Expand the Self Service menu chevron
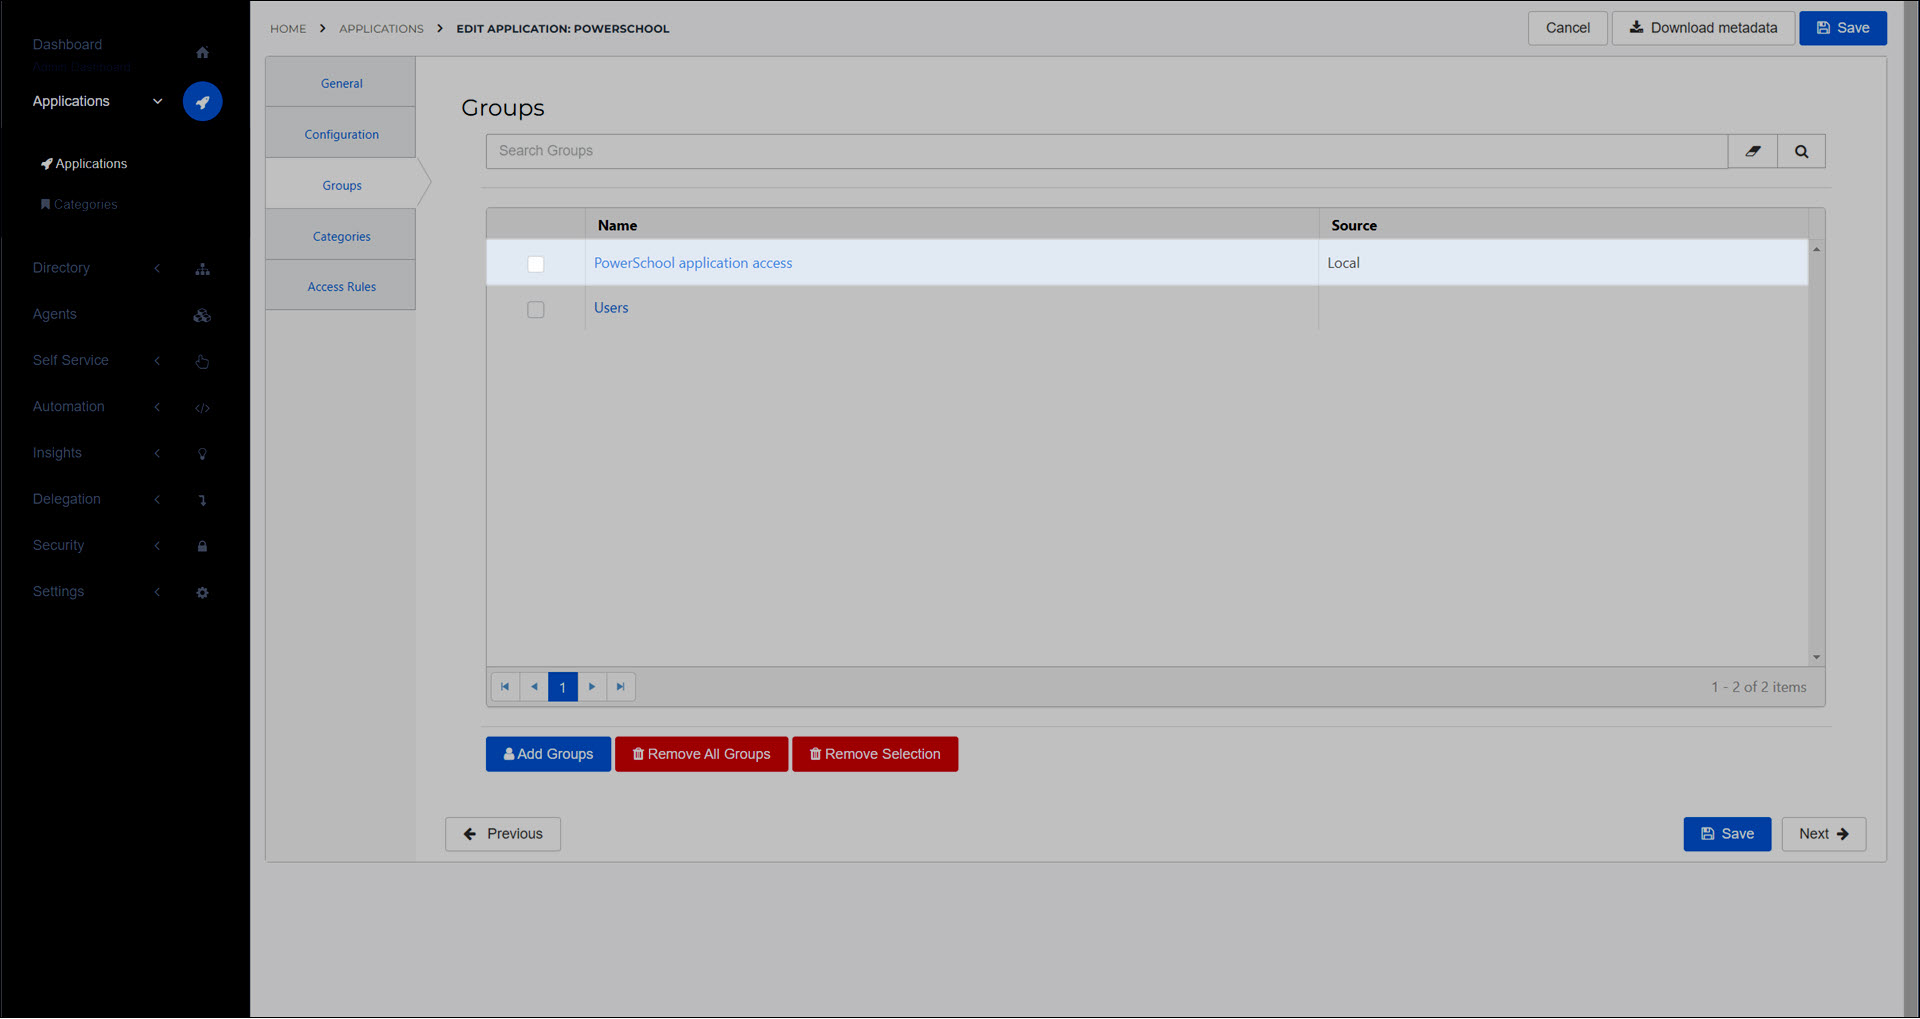Viewport: 1920px width, 1019px height. tap(157, 360)
